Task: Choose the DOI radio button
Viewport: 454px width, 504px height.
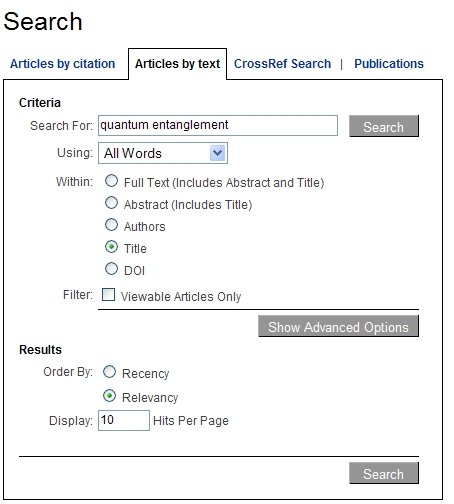Action: (111, 269)
